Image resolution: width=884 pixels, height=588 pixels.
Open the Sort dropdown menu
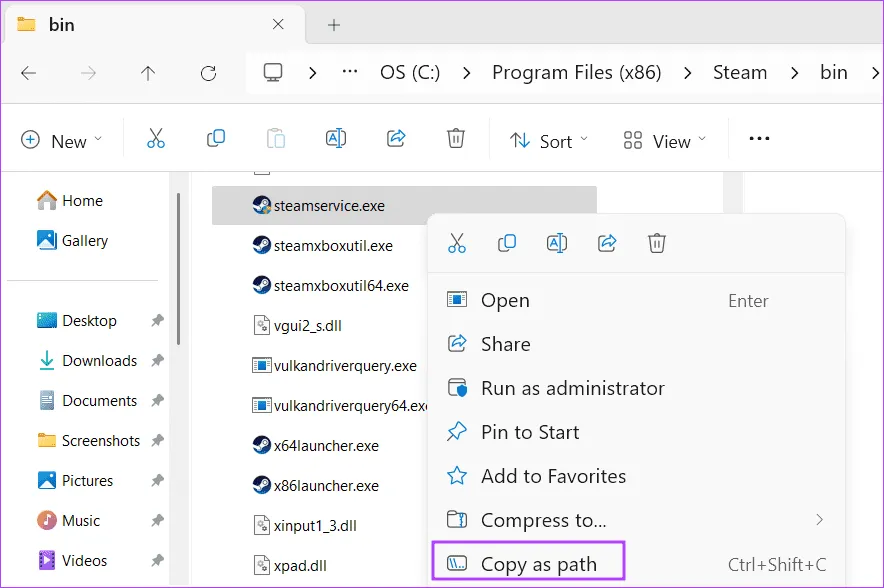(x=548, y=140)
